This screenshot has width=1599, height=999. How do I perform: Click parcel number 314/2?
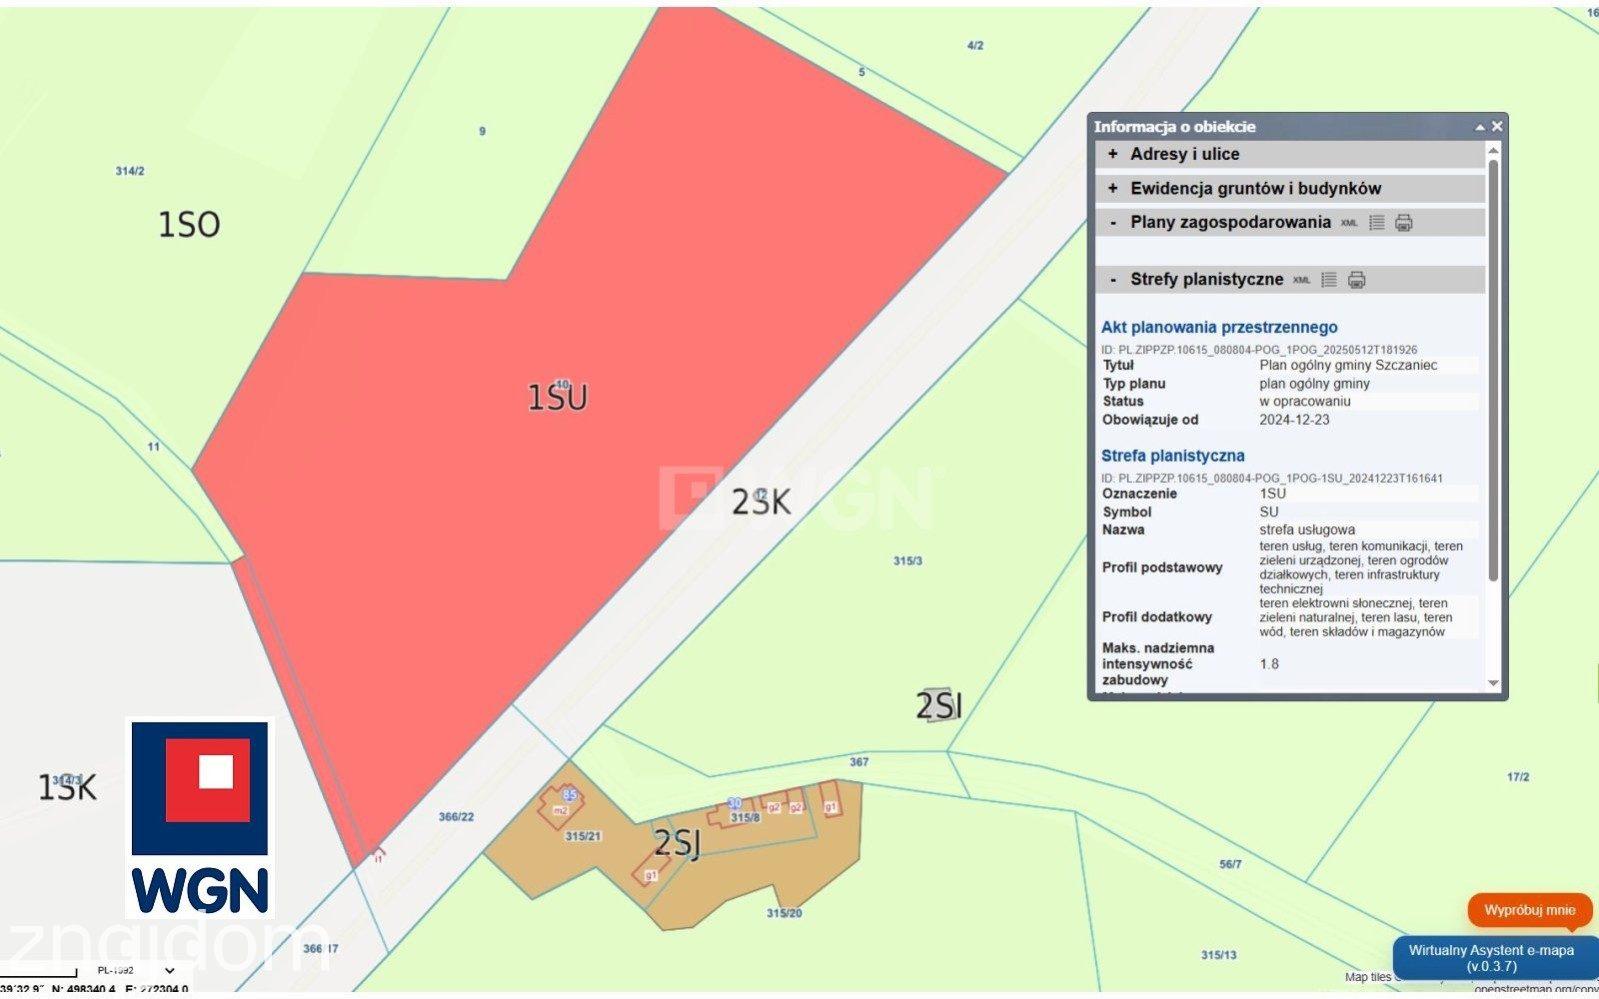pyautogui.click(x=130, y=171)
